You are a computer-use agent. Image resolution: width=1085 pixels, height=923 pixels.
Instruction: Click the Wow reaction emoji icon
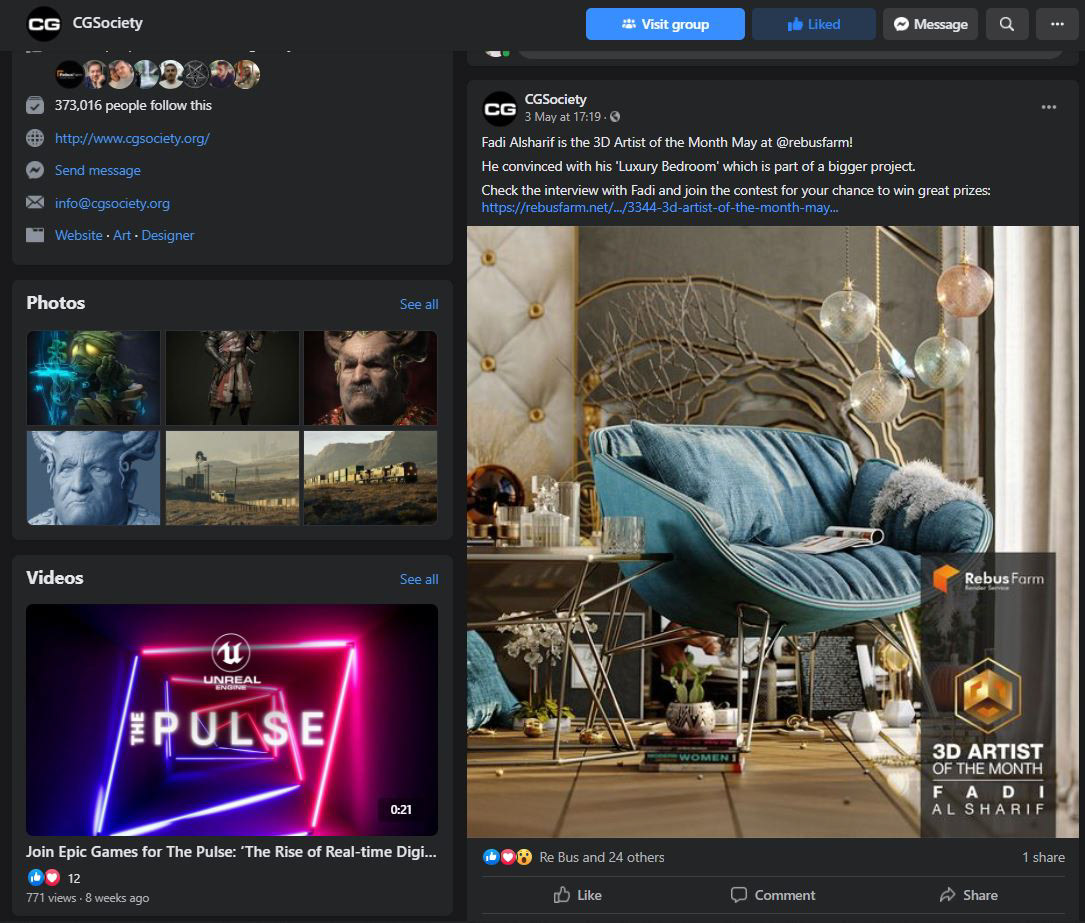tap(525, 857)
